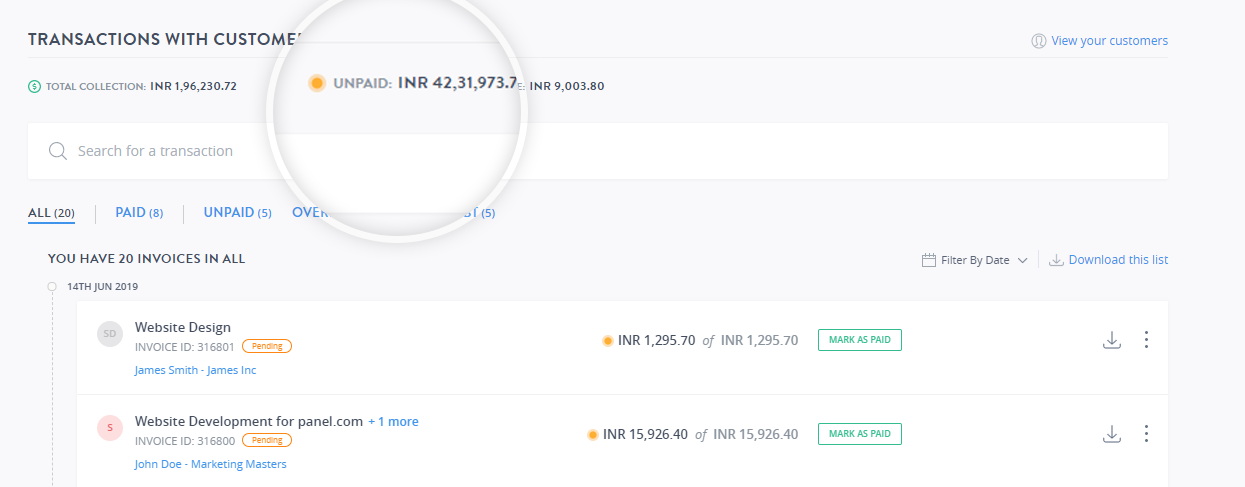Switch to the PAID (8) tab
The width and height of the screenshot is (1245, 487).
click(x=139, y=213)
